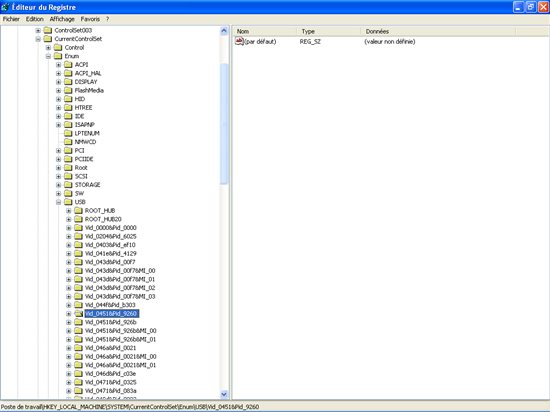Click the STORAGE folder icon
Screen dimensions: 550x412
tap(68, 185)
